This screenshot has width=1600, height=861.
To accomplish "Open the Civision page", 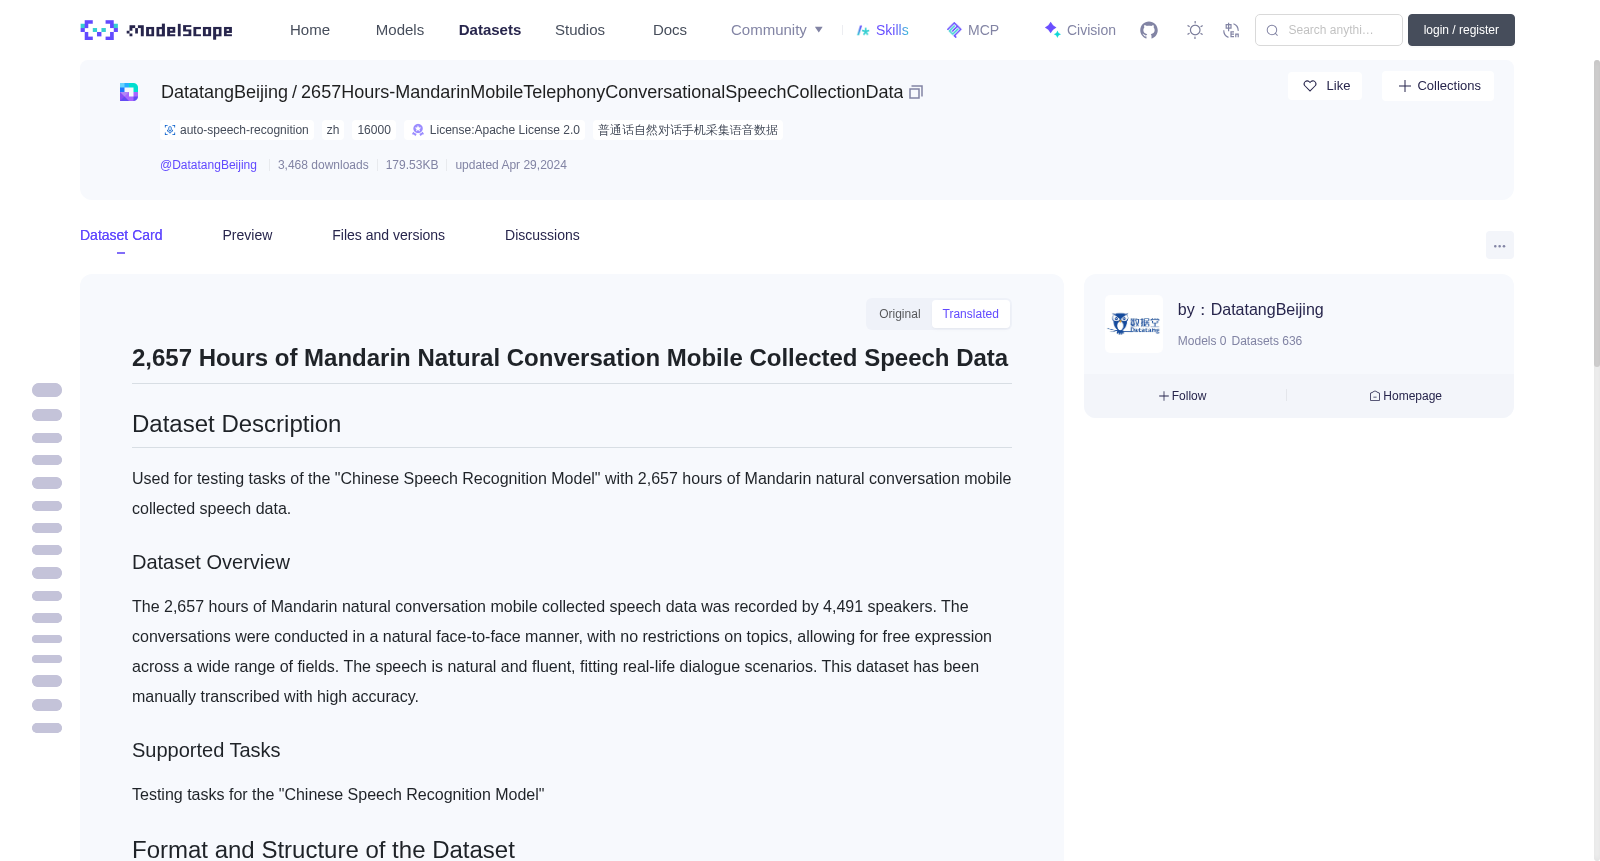I will click(1079, 30).
